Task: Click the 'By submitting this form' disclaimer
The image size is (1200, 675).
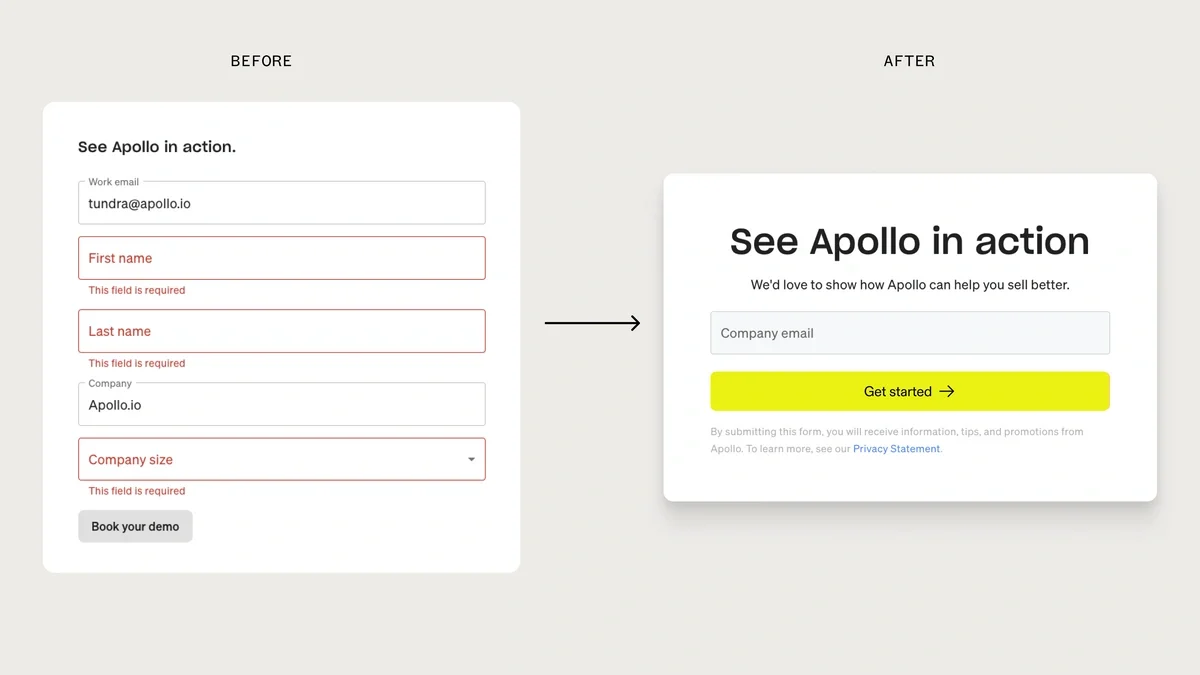Action: point(896,432)
